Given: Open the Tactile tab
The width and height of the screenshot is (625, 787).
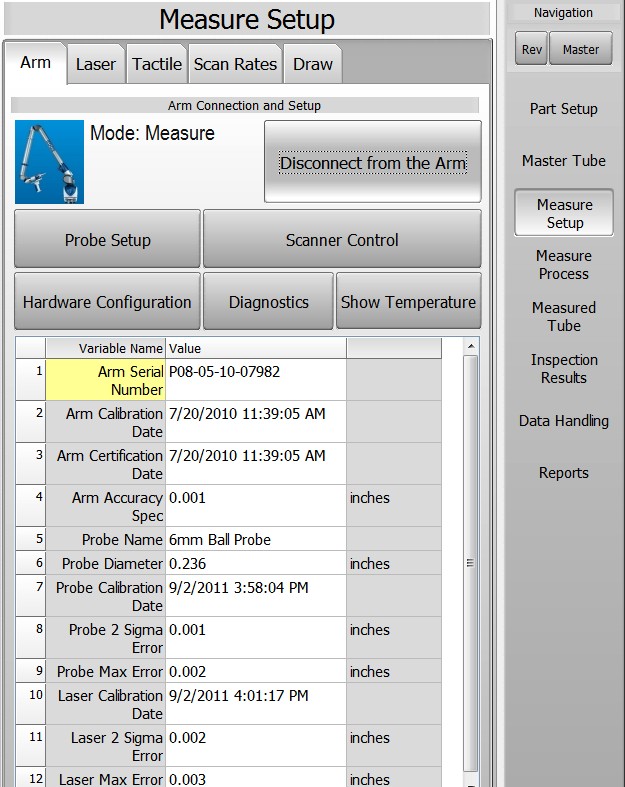Looking at the screenshot, I should tap(157, 65).
